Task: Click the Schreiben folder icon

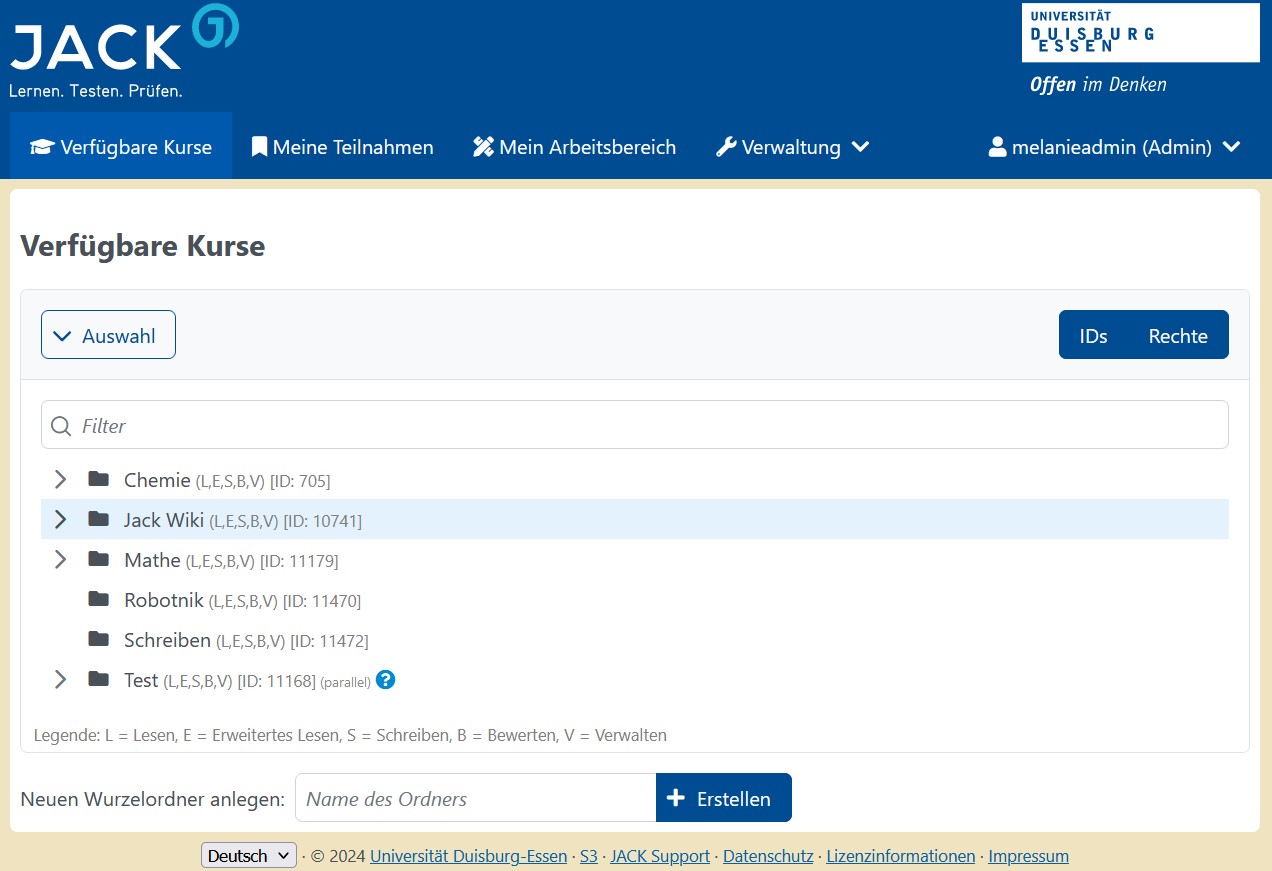Action: coord(98,639)
